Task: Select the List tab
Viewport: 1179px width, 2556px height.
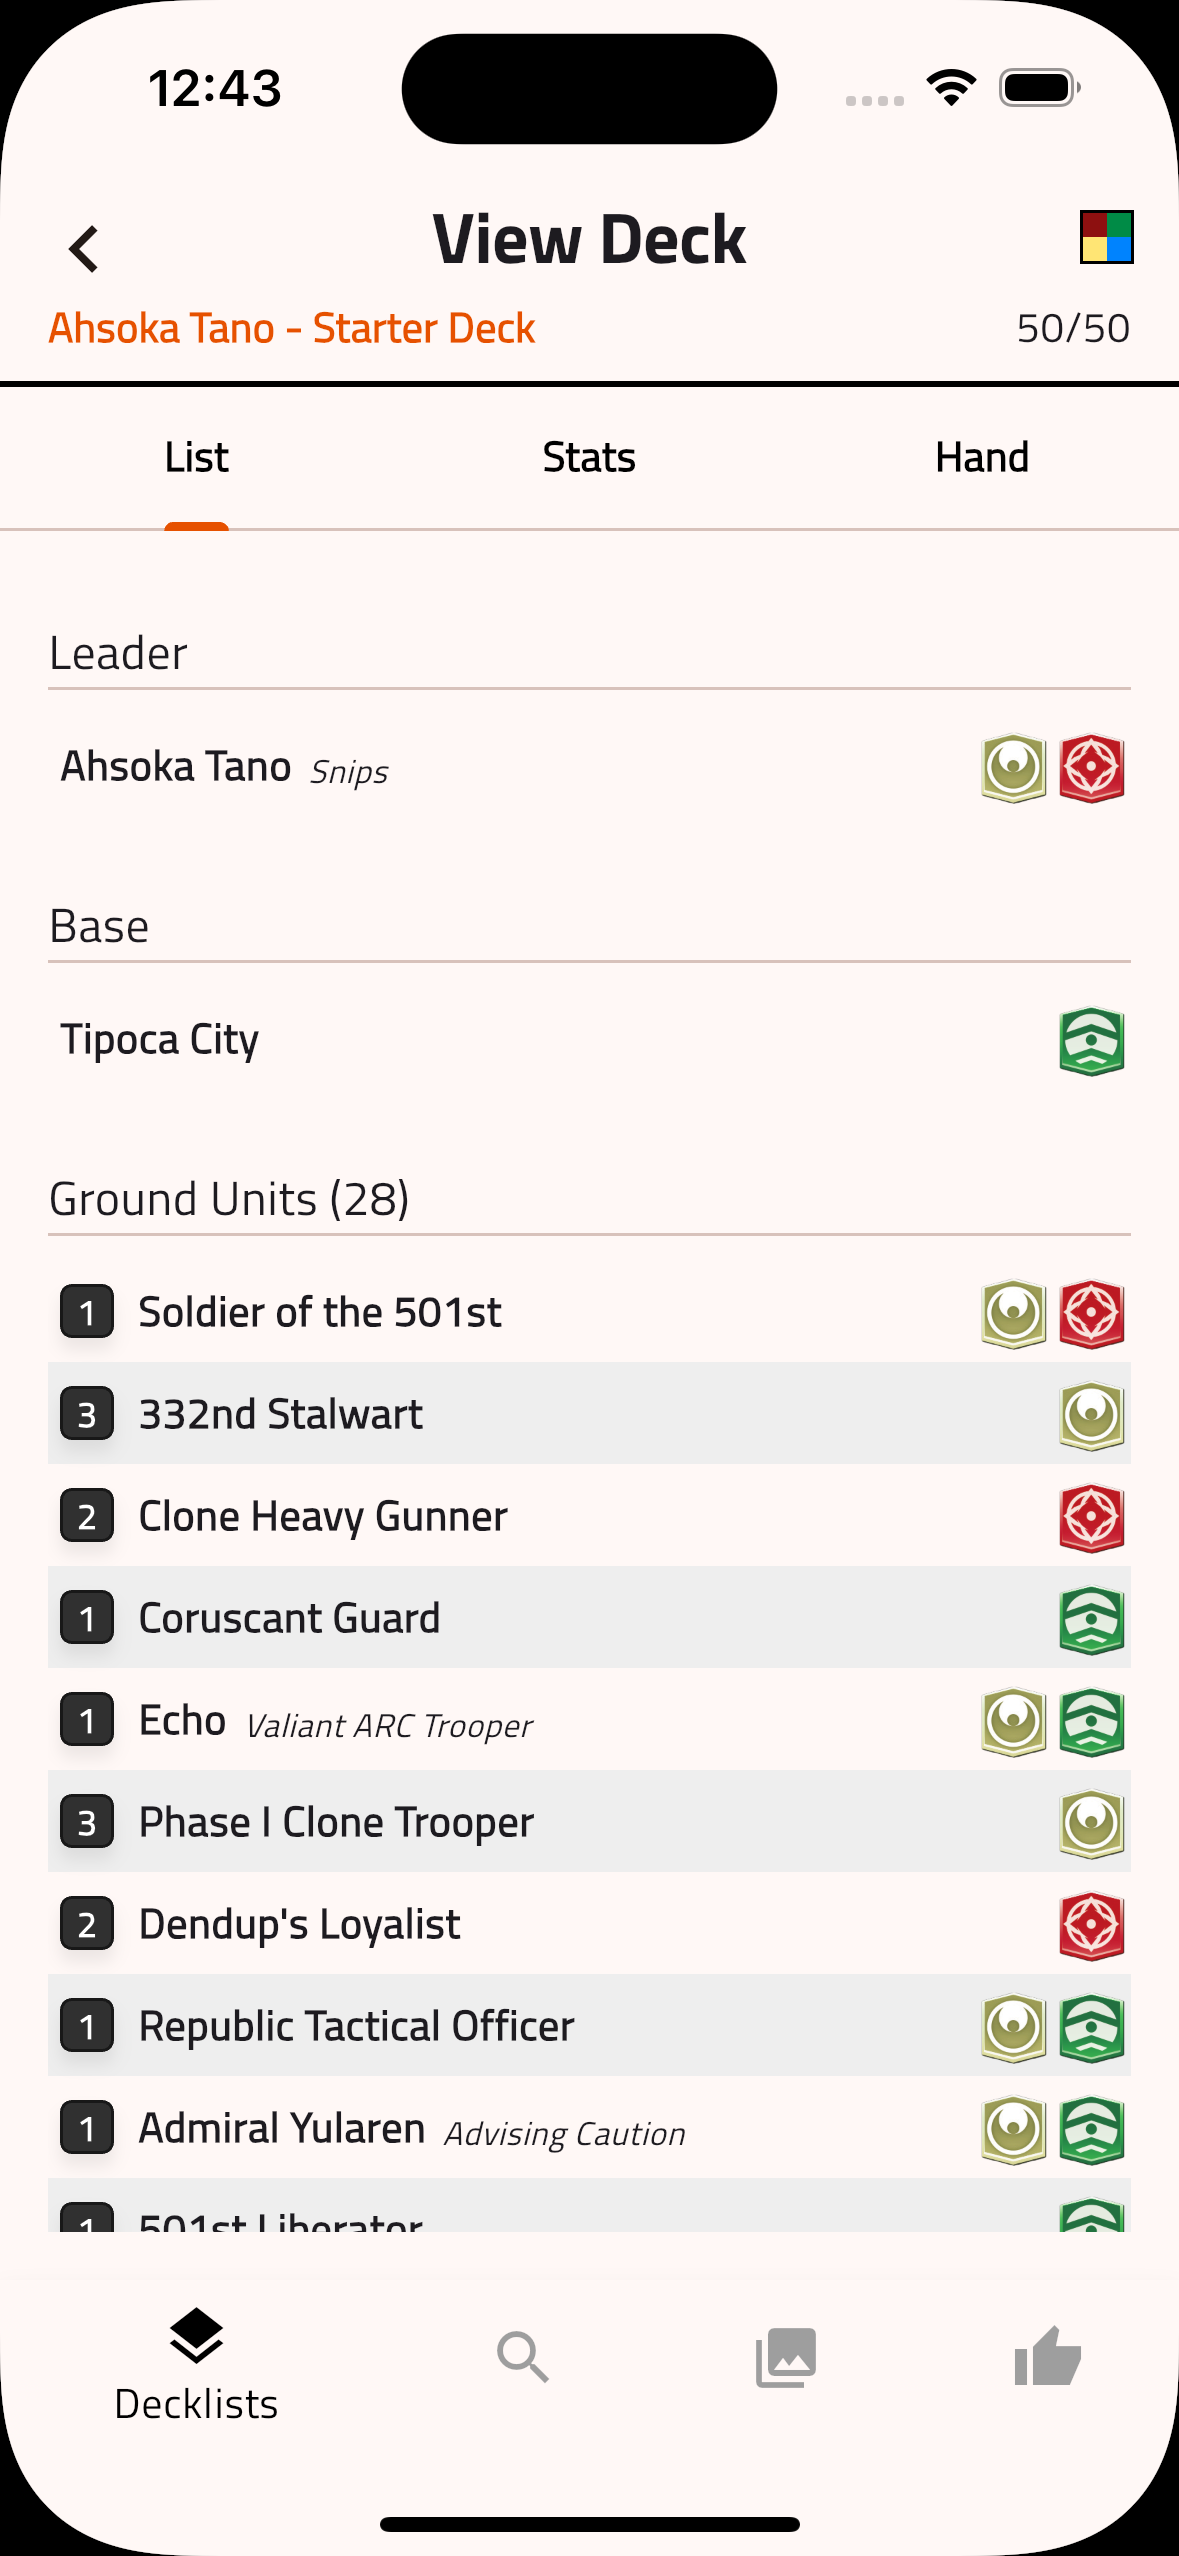Action: [x=196, y=456]
